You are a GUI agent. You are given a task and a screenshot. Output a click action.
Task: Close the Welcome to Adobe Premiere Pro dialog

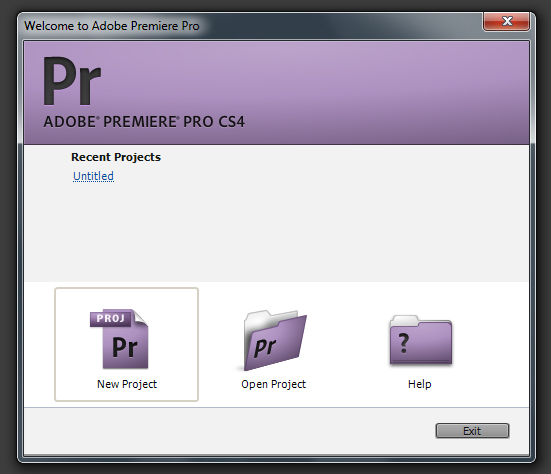(506, 21)
